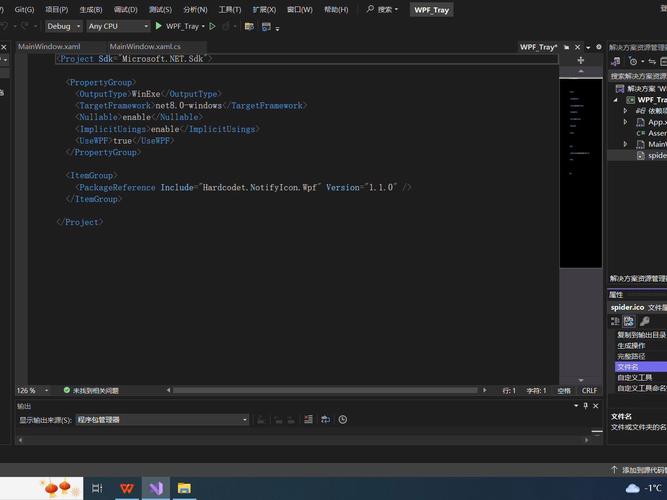The height and width of the screenshot is (500, 667).
Task: Toggle word wrap icon in output panel
Action: [326, 420]
